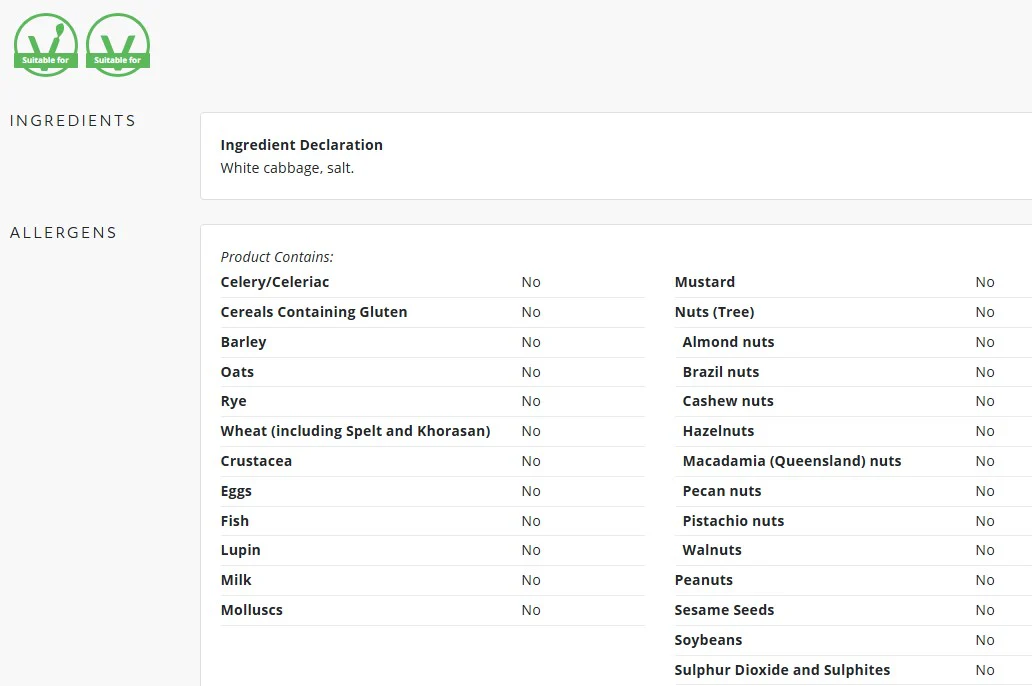Screen dimensions: 1032x686
Task: Click the Fish allergen label
Action: tap(235, 521)
